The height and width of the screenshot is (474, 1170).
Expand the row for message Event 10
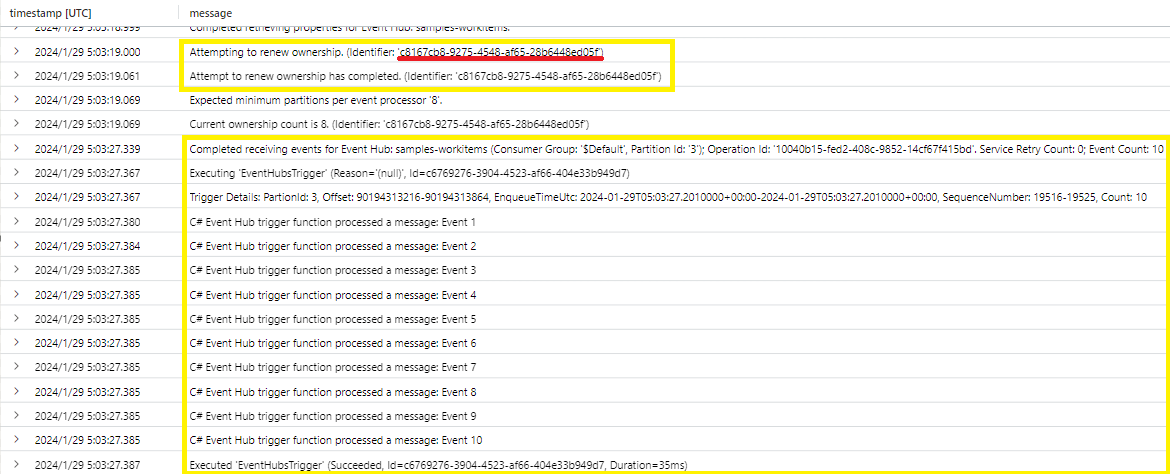click(16, 440)
